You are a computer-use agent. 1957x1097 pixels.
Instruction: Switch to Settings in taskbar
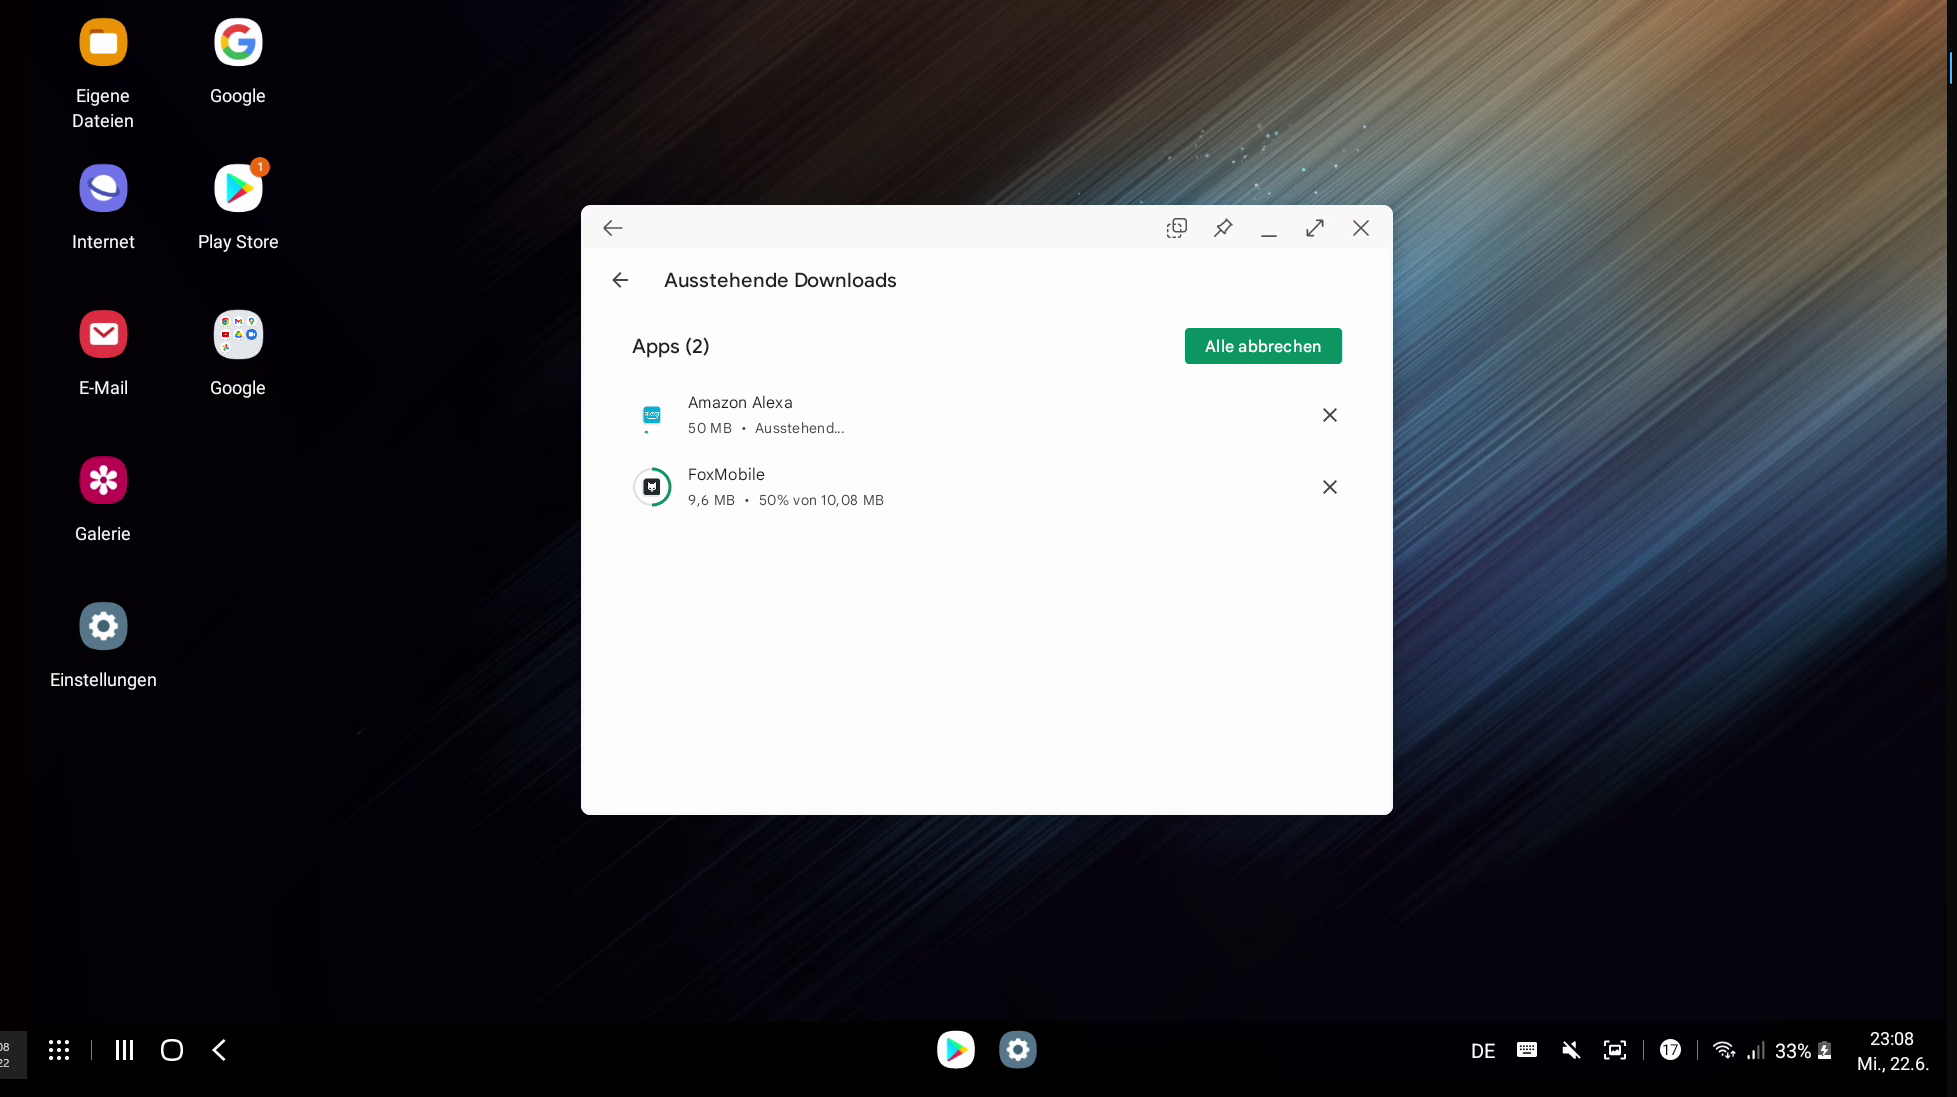[1018, 1049]
